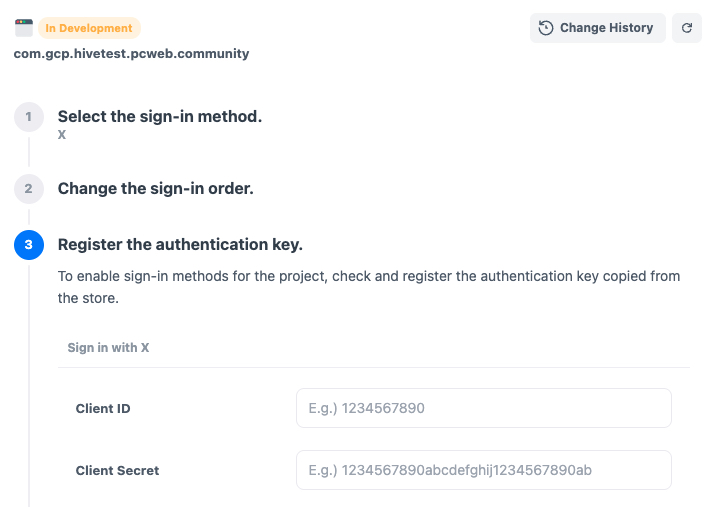Image resolution: width=712 pixels, height=507 pixels.
Task: Expand the 'Select the sign-in method' step
Action: (x=160, y=117)
